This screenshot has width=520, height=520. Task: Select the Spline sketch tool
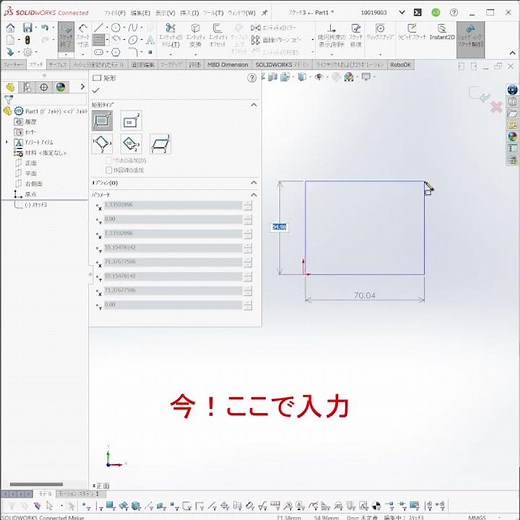tap(133, 28)
